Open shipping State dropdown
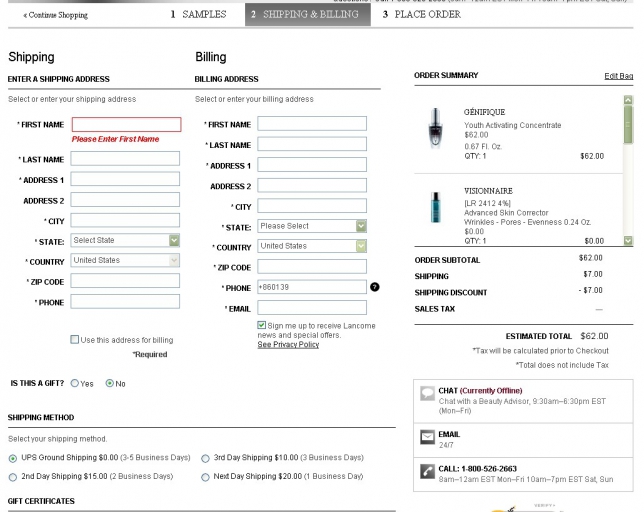The image size is (644, 512). point(125,240)
